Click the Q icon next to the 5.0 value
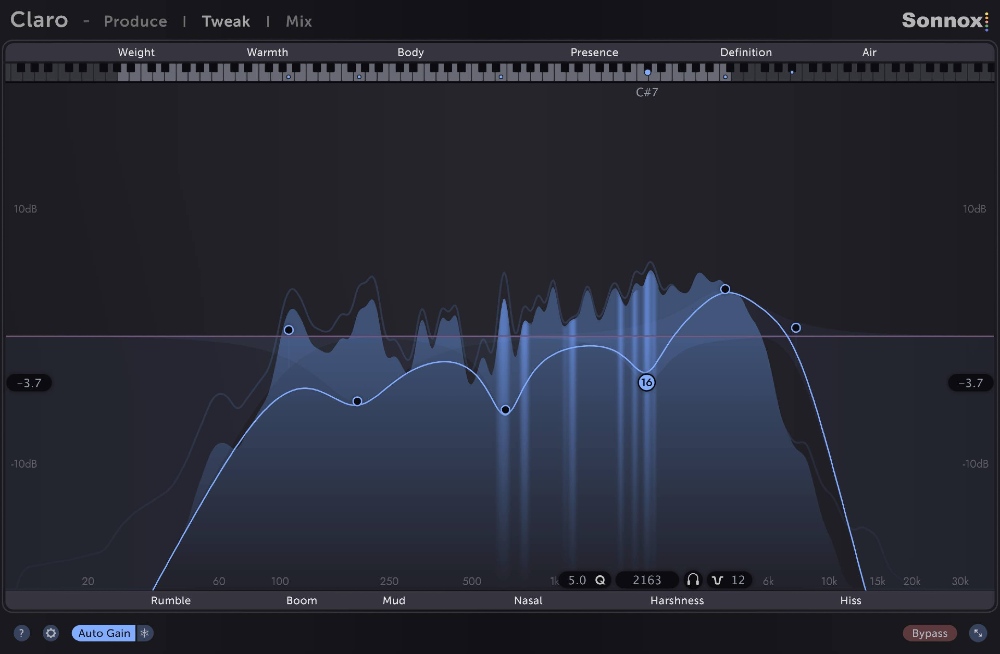1000x654 pixels. (600, 580)
